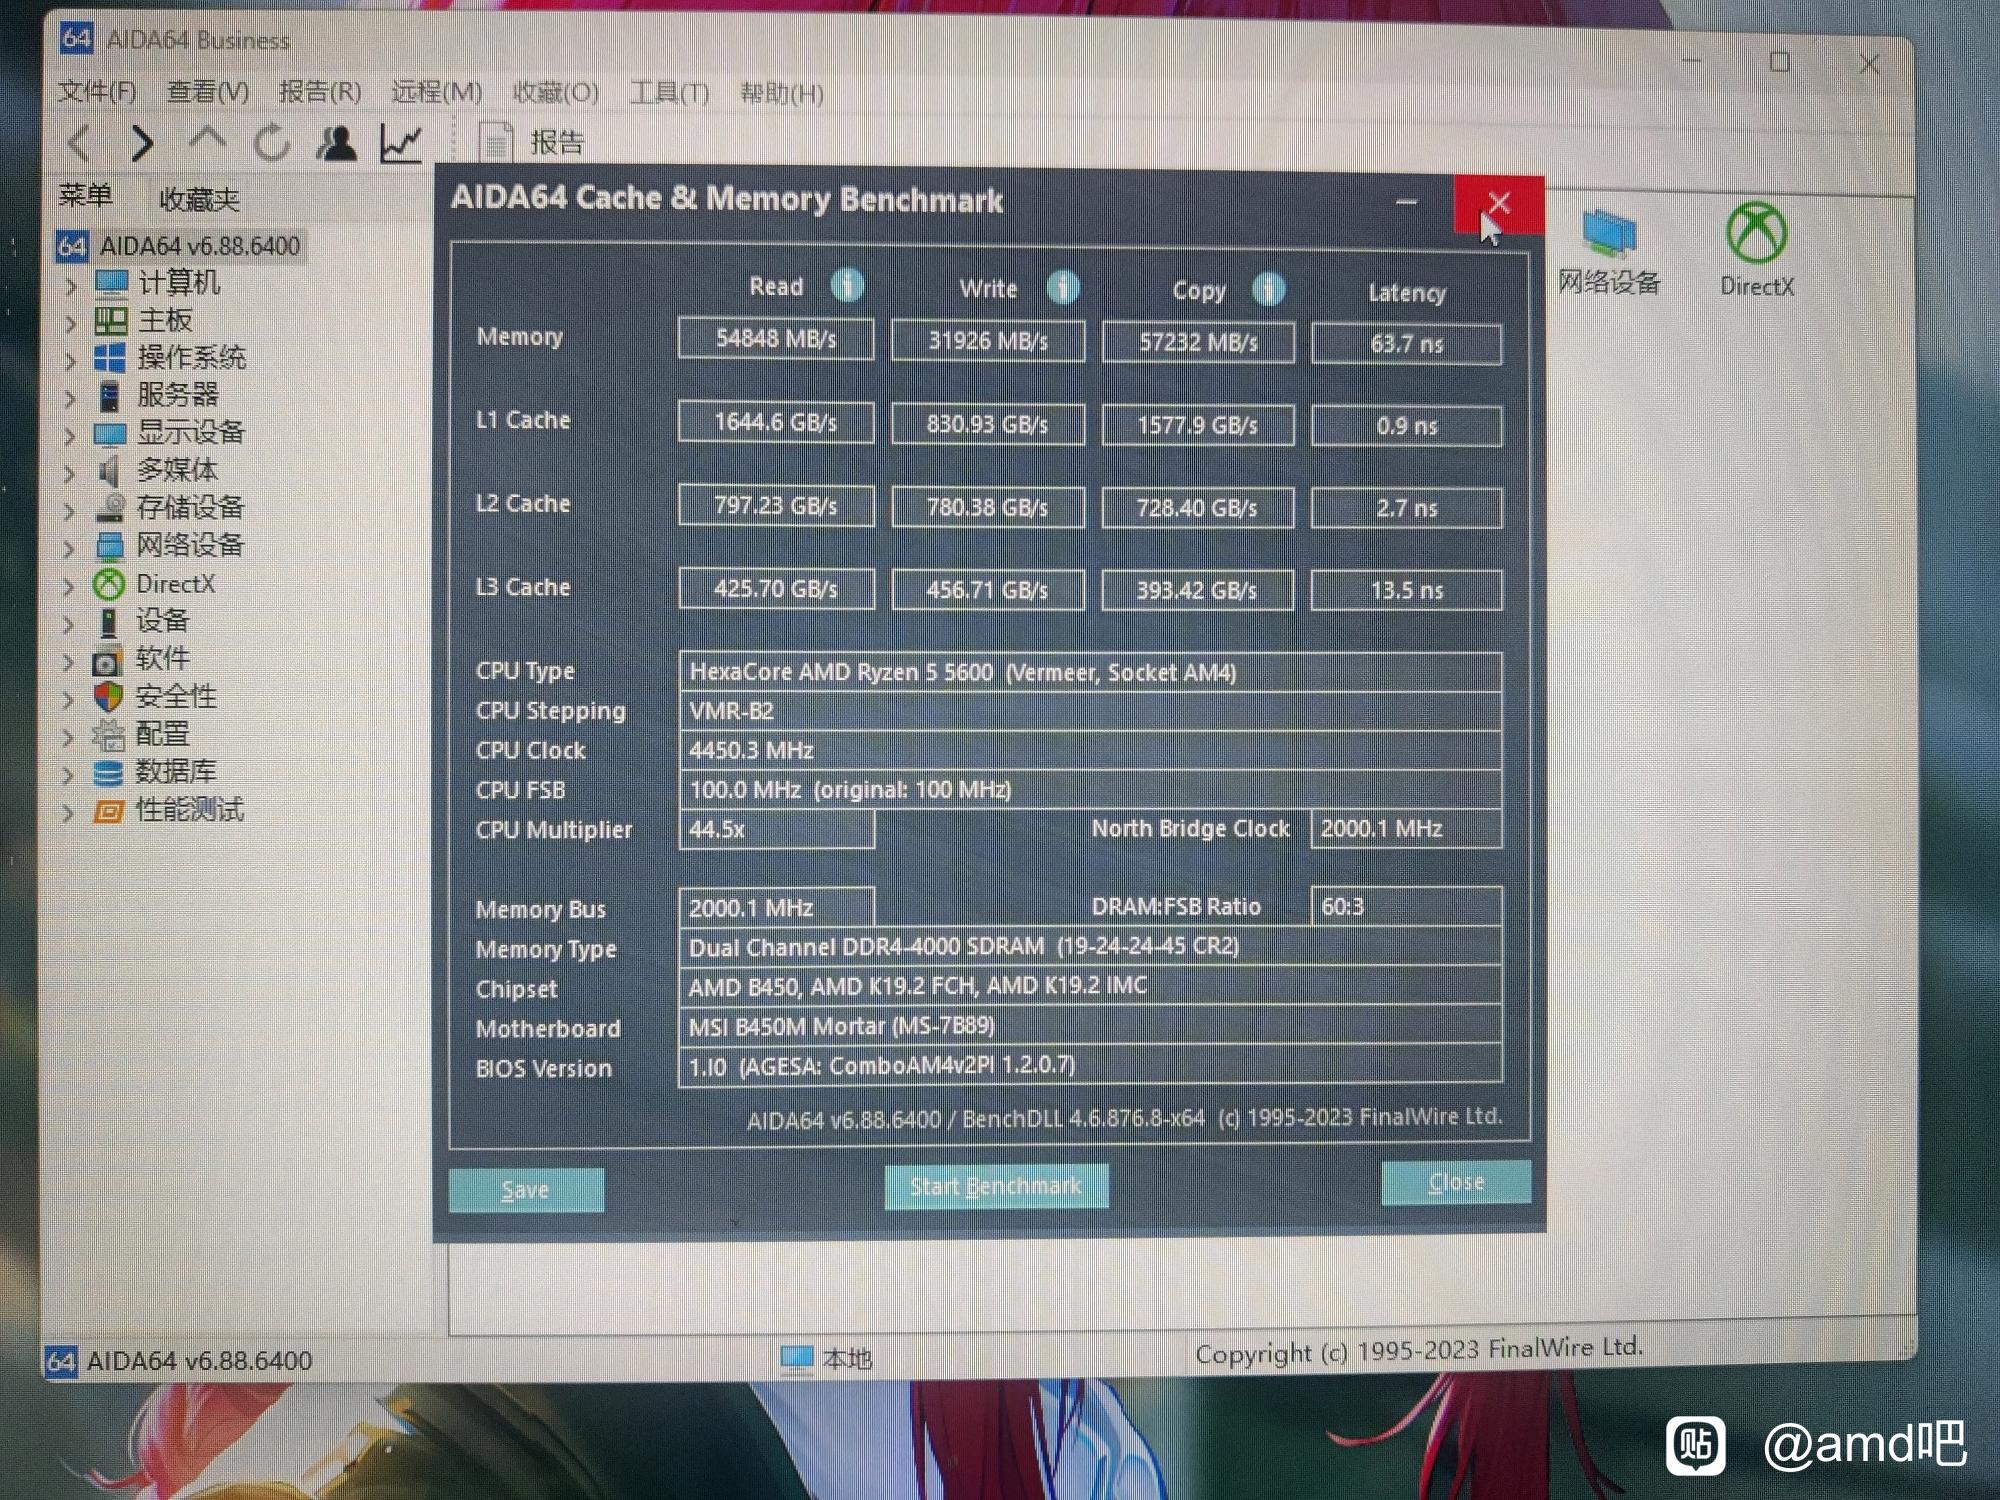Select the DirectX Xbox tree icon
The width and height of the screenshot is (2000, 1500).
(108, 584)
